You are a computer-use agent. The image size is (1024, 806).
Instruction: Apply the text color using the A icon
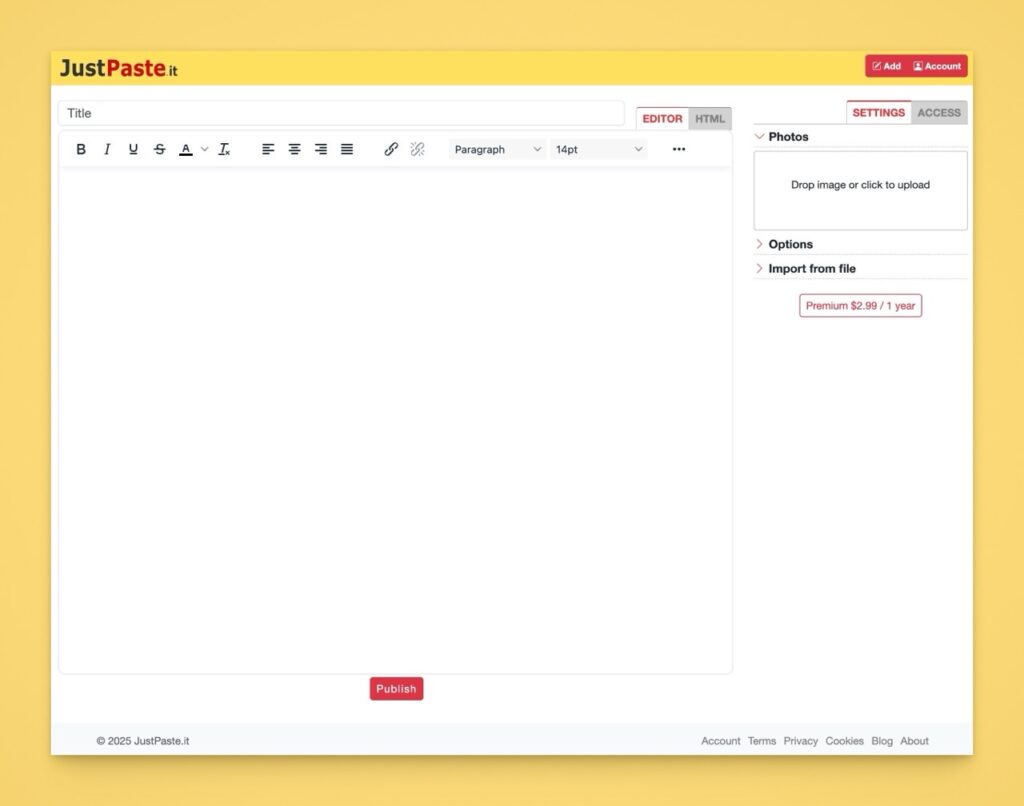(x=186, y=149)
